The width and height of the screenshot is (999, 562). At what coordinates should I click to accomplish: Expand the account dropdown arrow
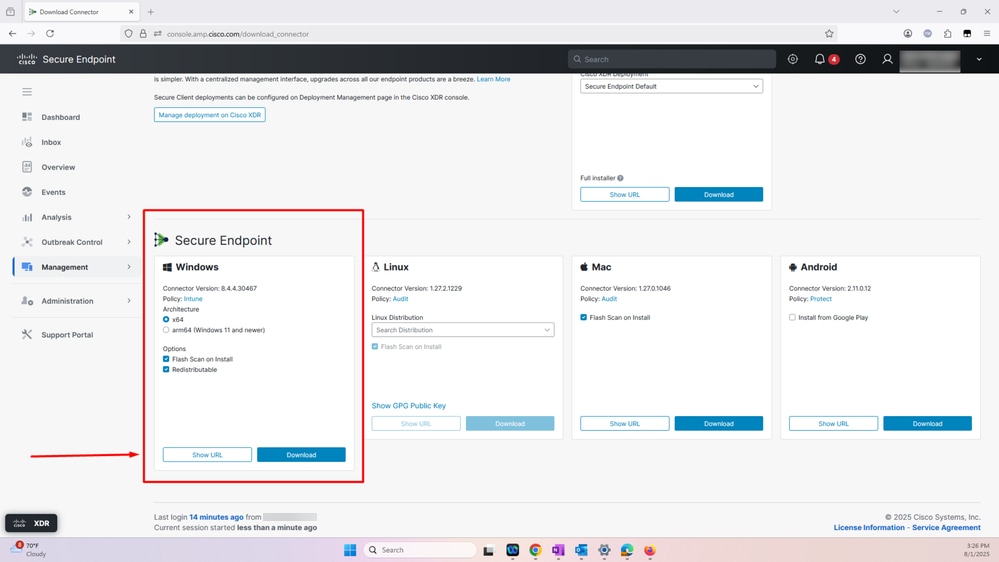979,59
